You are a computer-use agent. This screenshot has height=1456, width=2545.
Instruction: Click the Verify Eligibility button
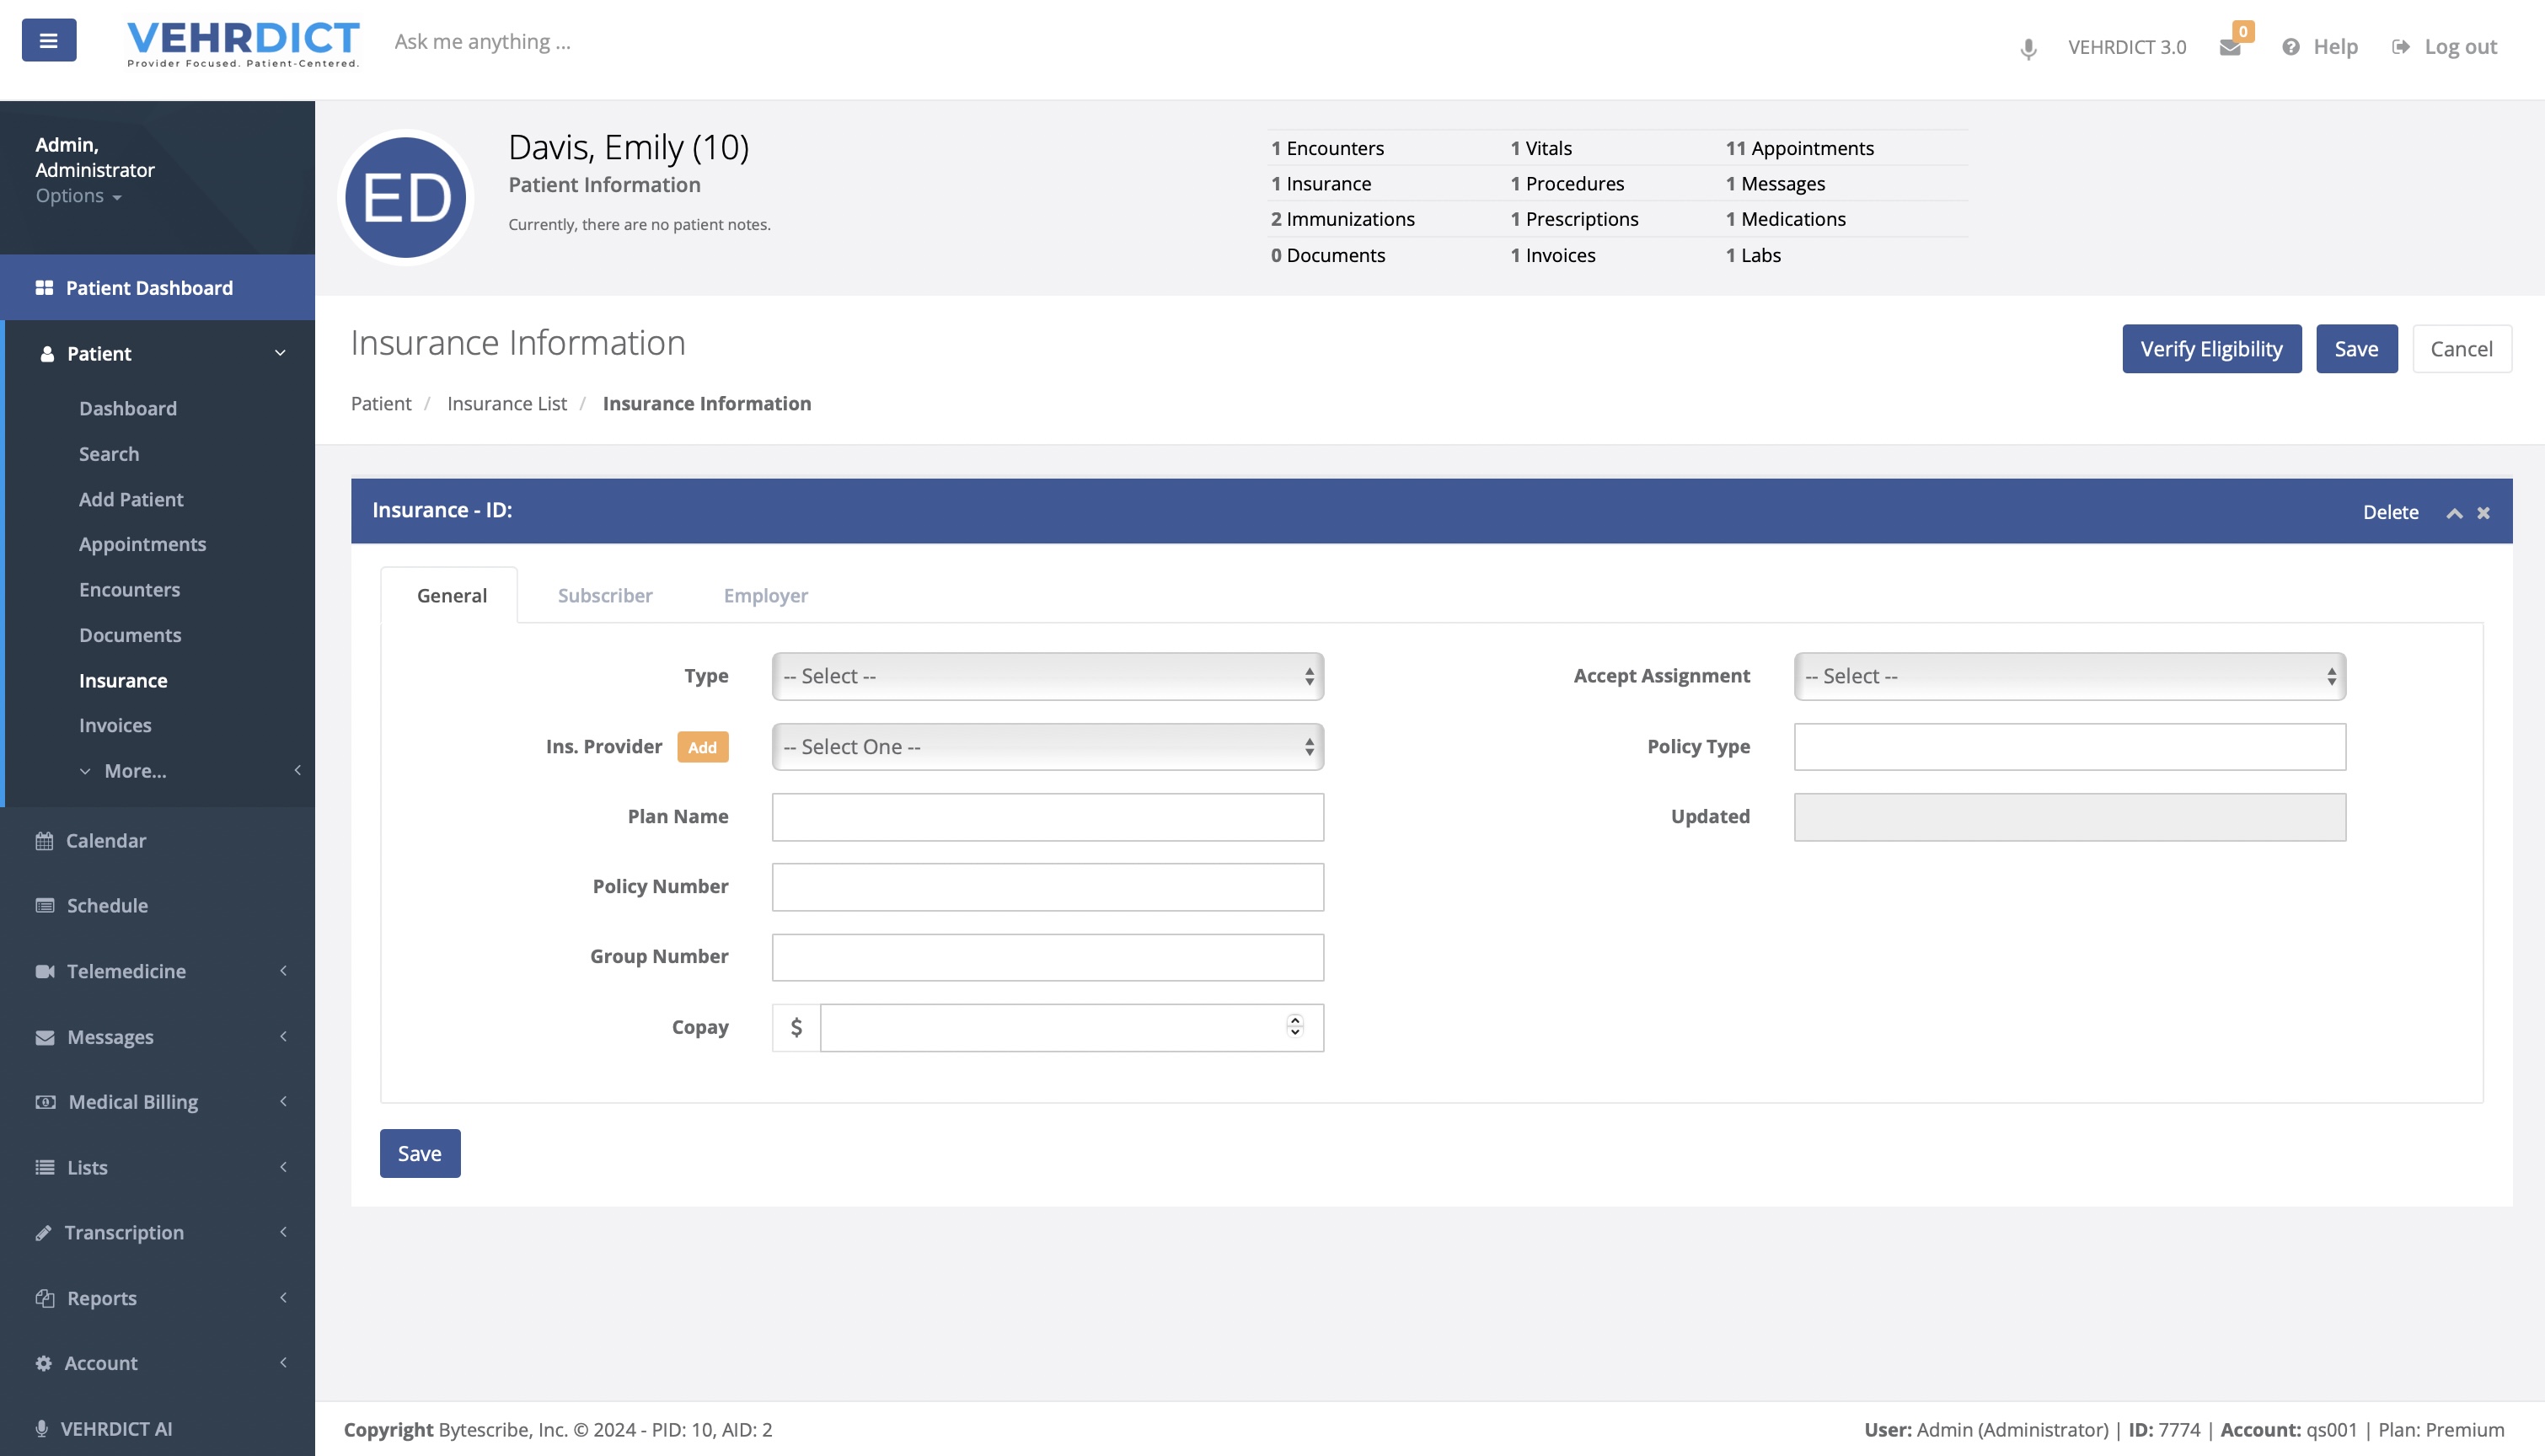click(2211, 349)
